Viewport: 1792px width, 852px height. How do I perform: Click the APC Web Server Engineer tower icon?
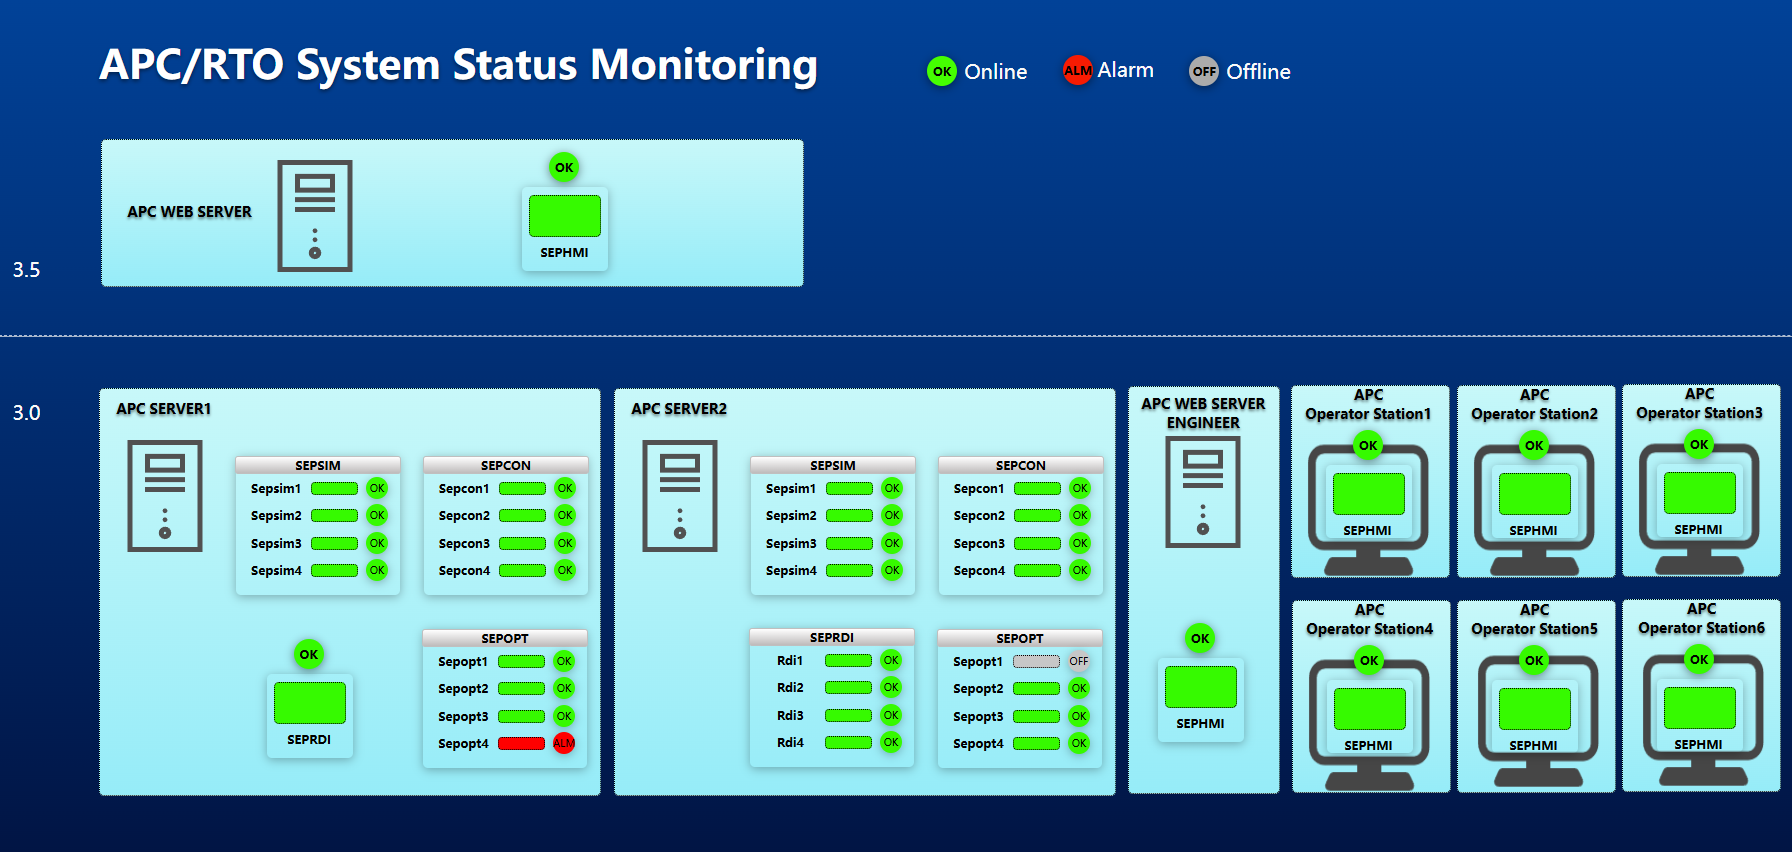click(1202, 492)
